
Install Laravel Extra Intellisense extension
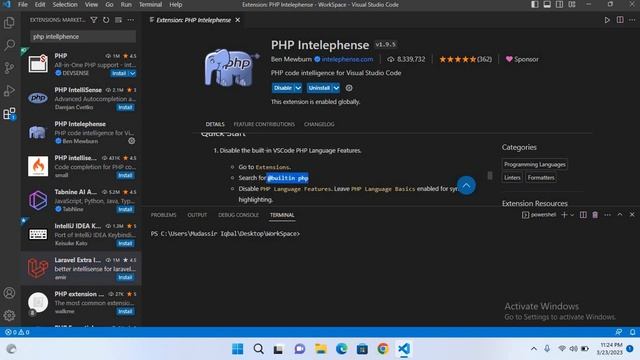(125, 277)
